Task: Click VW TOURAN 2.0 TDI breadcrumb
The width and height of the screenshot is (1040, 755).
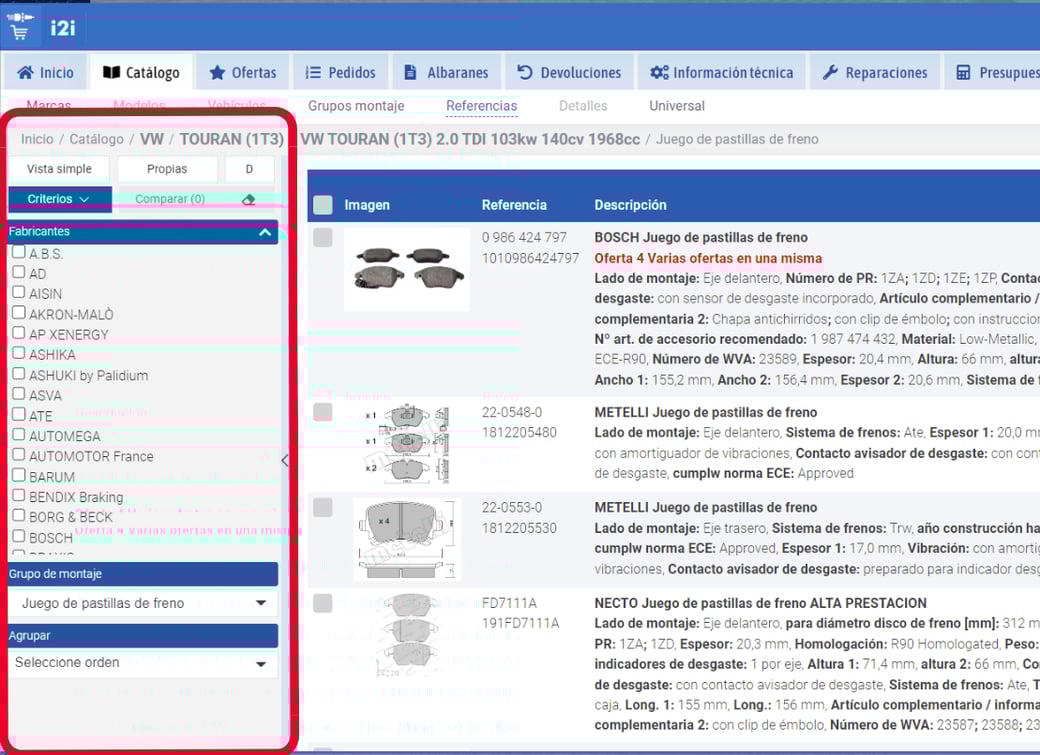Action: pyautogui.click(x=470, y=139)
